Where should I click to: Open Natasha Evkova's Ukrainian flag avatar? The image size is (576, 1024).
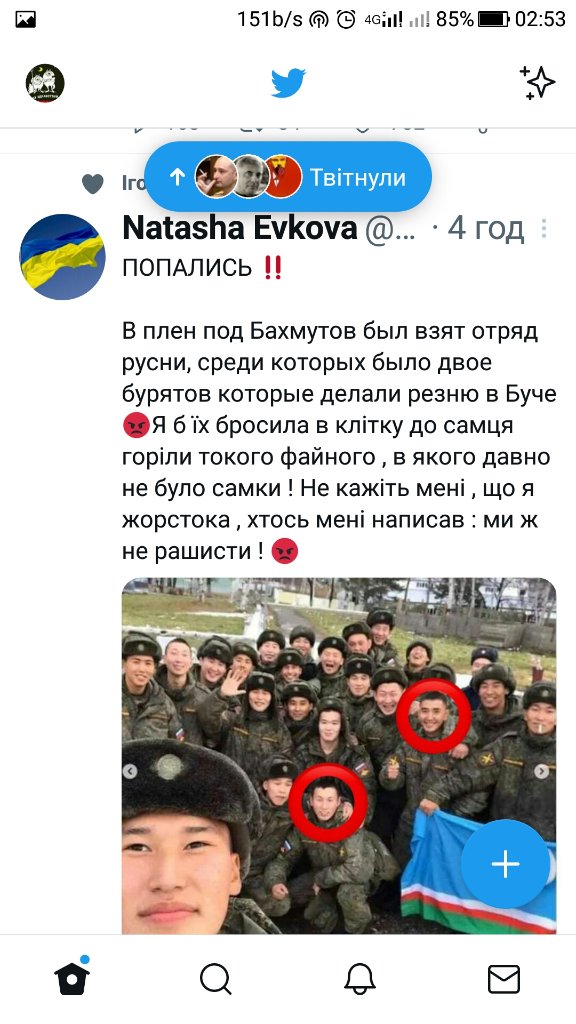(63, 257)
